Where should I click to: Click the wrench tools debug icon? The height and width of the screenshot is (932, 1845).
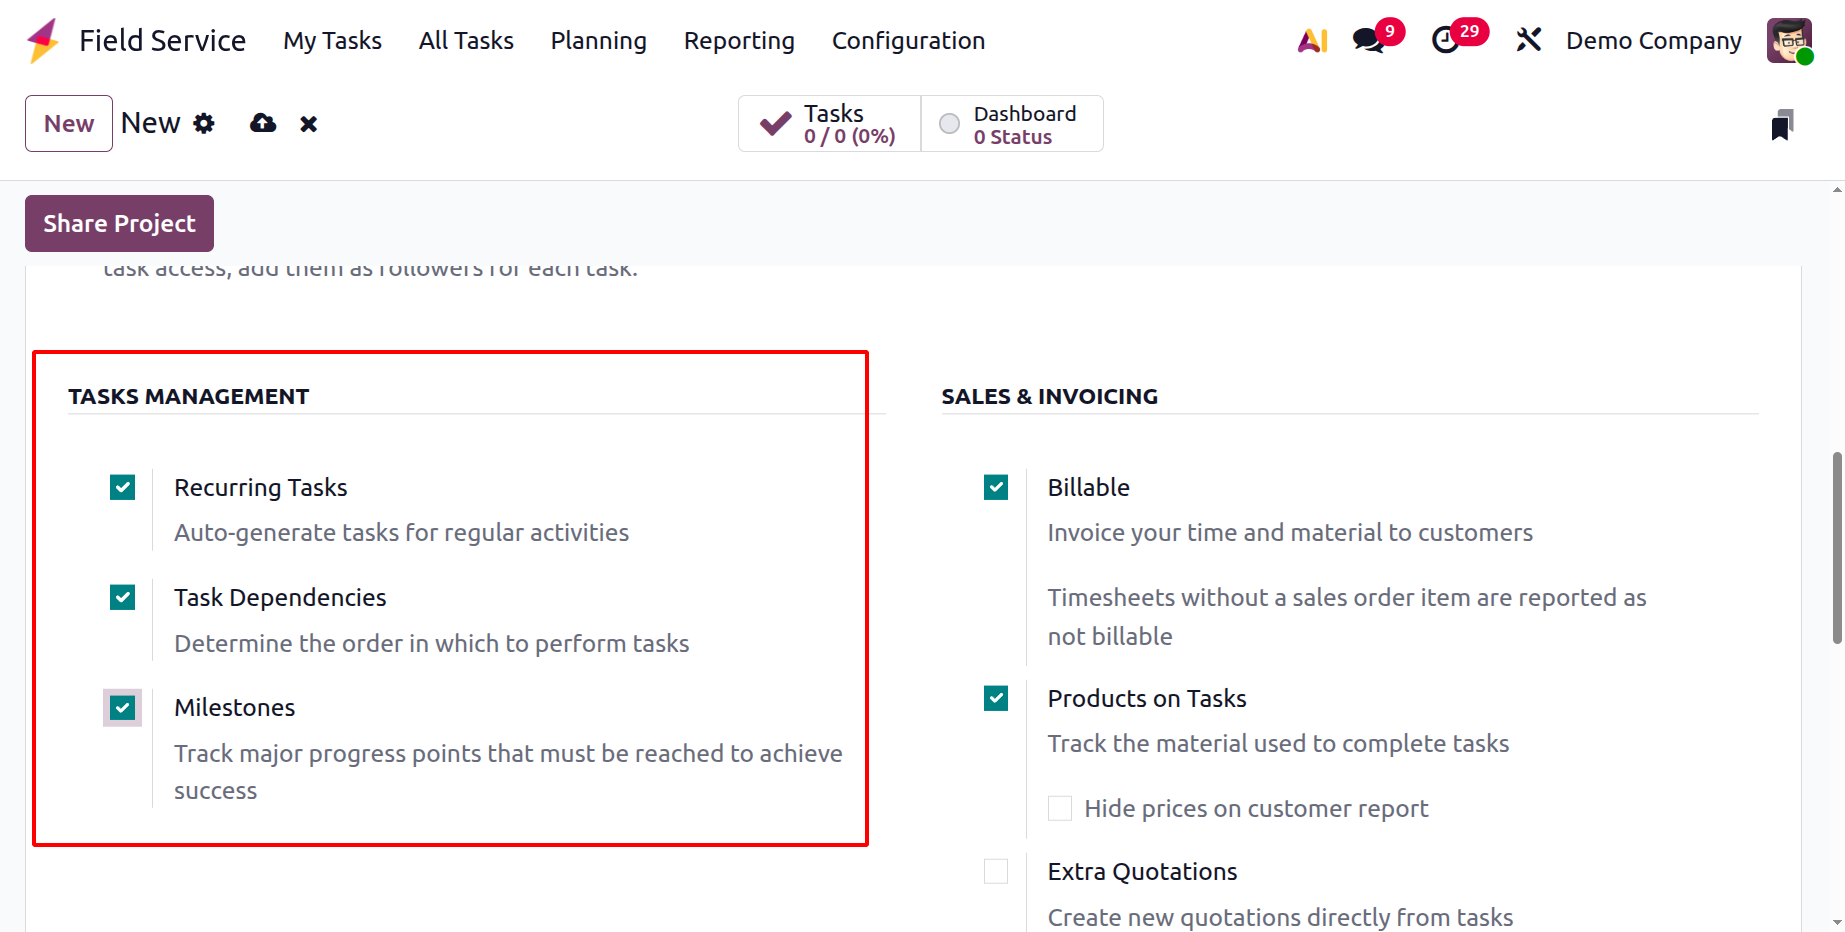click(x=1528, y=40)
